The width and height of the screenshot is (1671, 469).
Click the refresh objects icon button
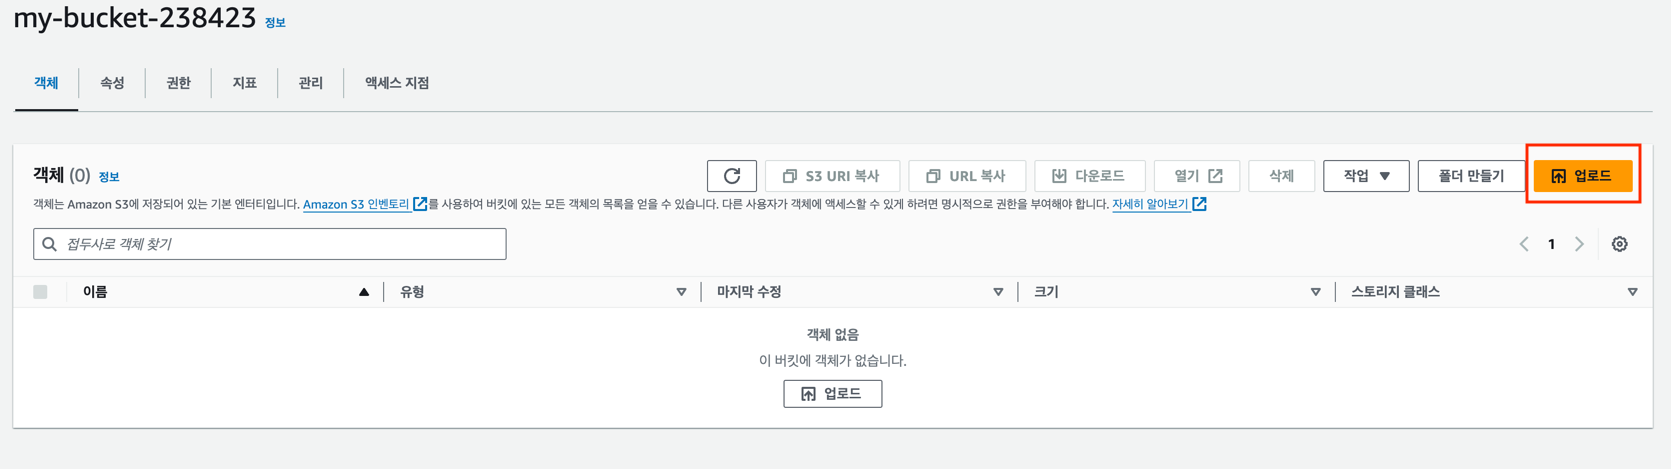coord(732,176)
